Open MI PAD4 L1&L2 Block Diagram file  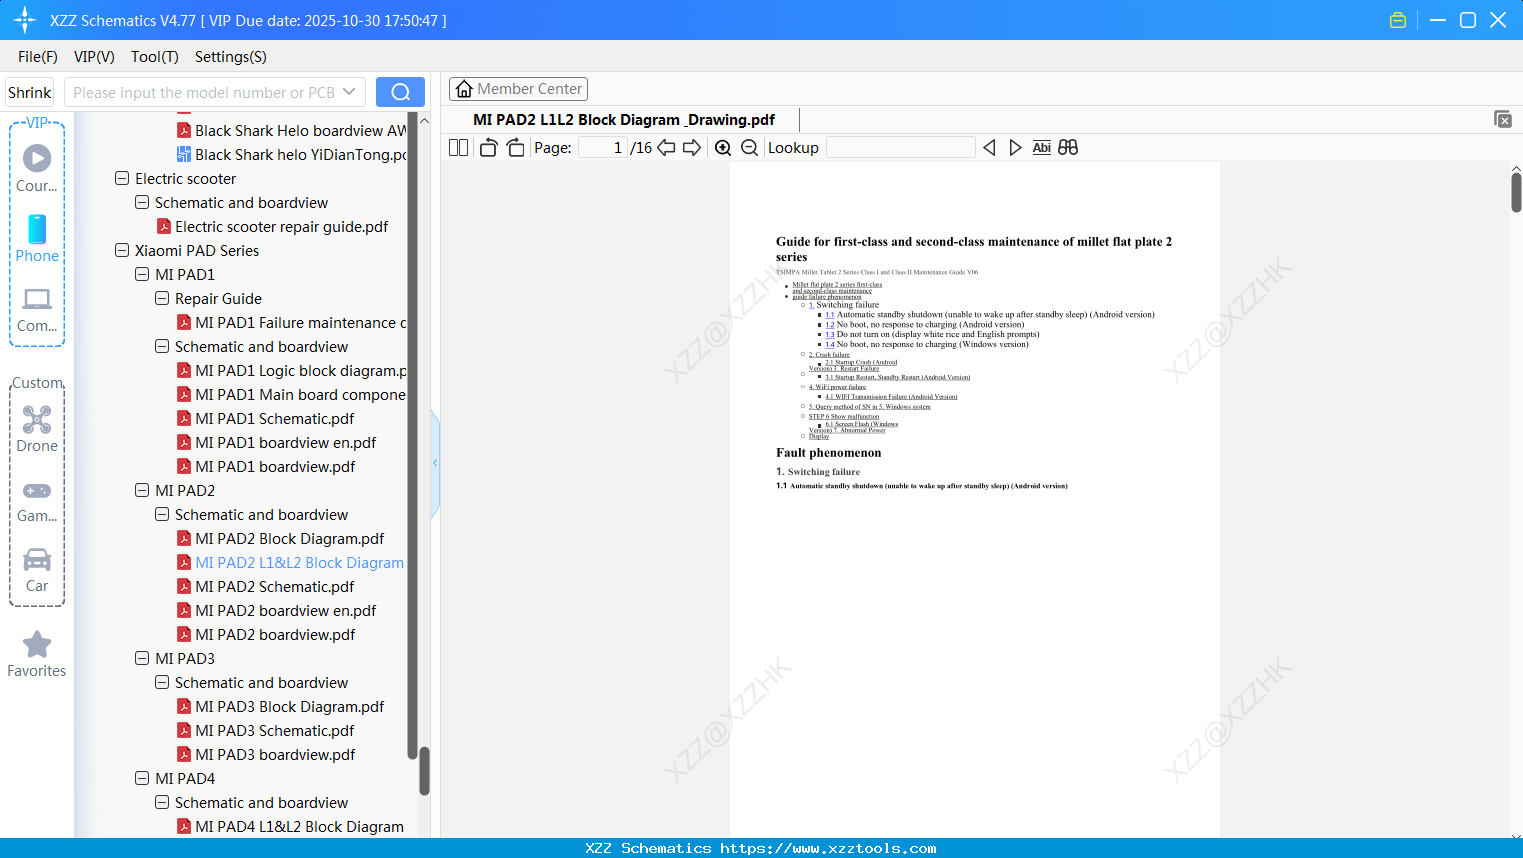[x=291, y=827]
